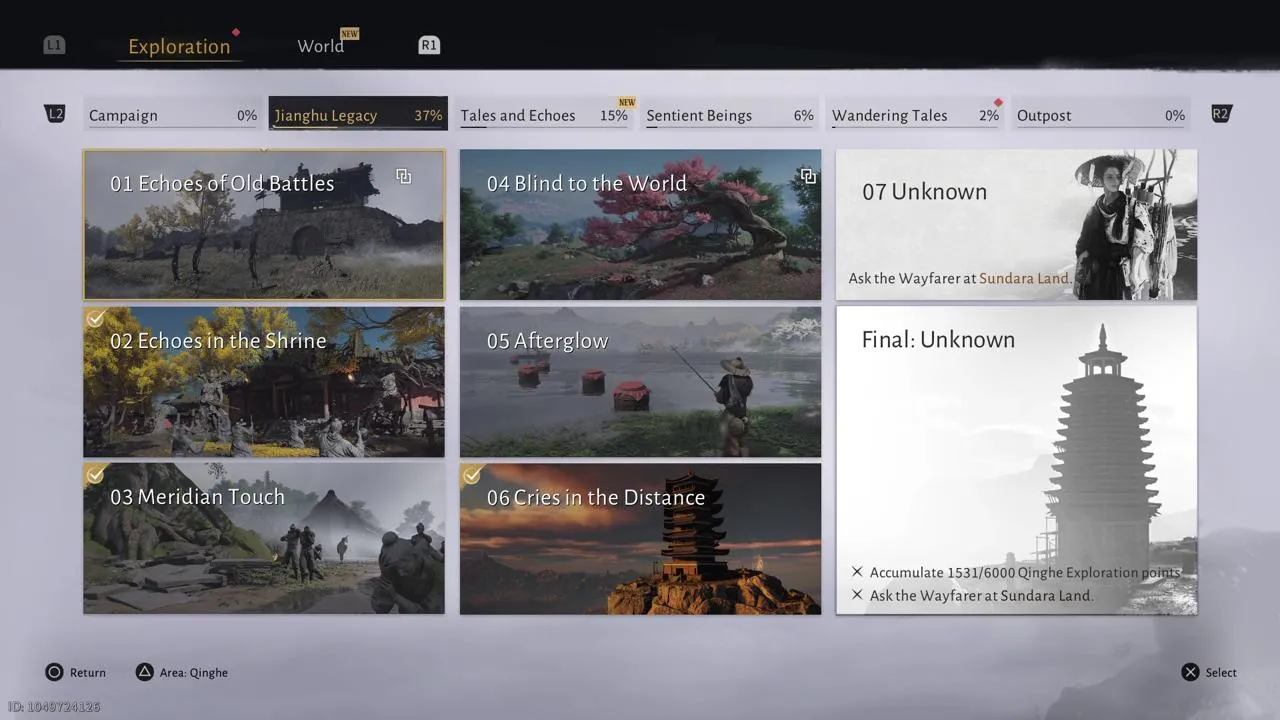Click the red notification dot on Exploration
This screenshot has height=720, width=1280.
pyautogui.click(x=236, y=32)
